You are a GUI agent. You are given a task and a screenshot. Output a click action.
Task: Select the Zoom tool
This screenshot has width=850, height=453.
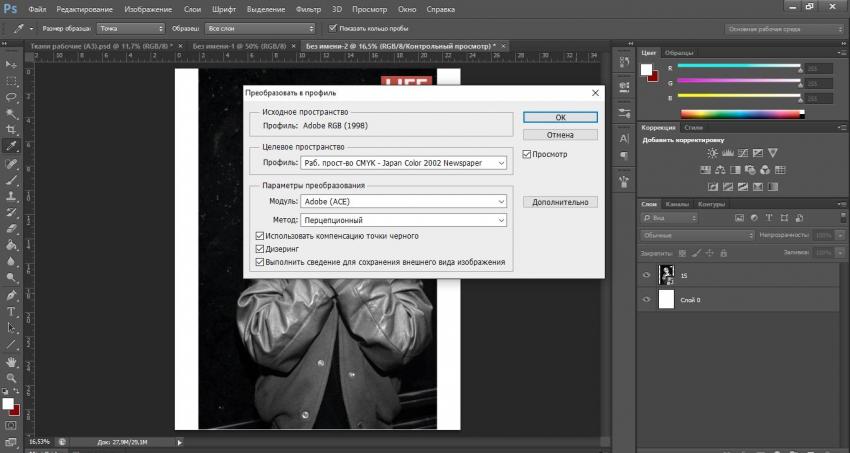[x=12, y=377]
